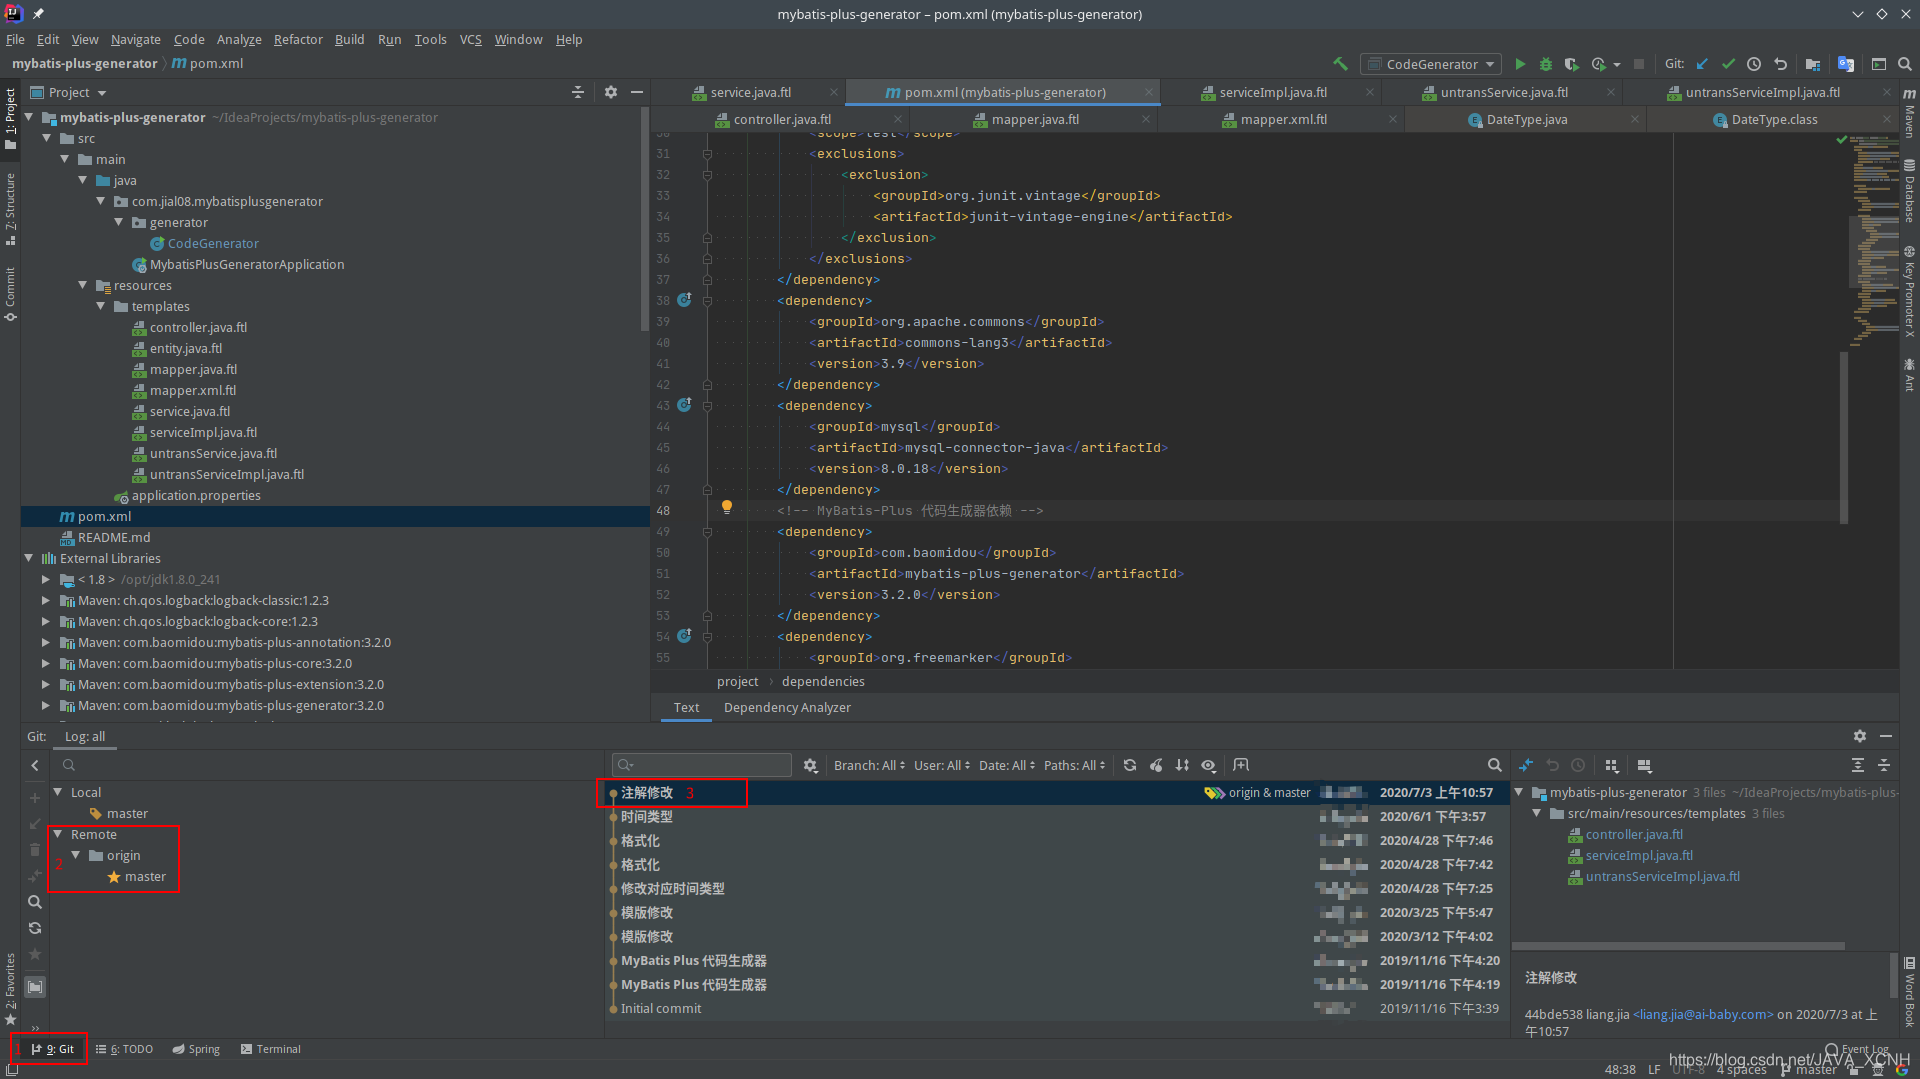
Task: Toggle the Maven side tool window
Action: coord(1909,112)
